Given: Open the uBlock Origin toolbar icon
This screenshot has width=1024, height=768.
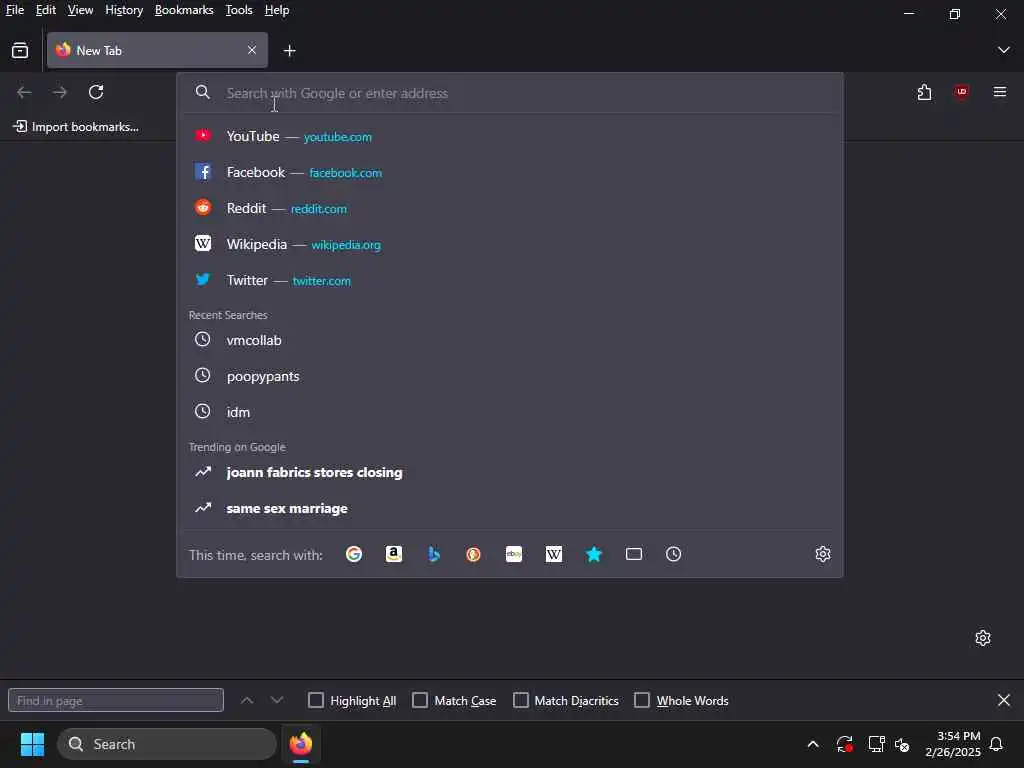Looking at the screenshot, I should [961, 92].
